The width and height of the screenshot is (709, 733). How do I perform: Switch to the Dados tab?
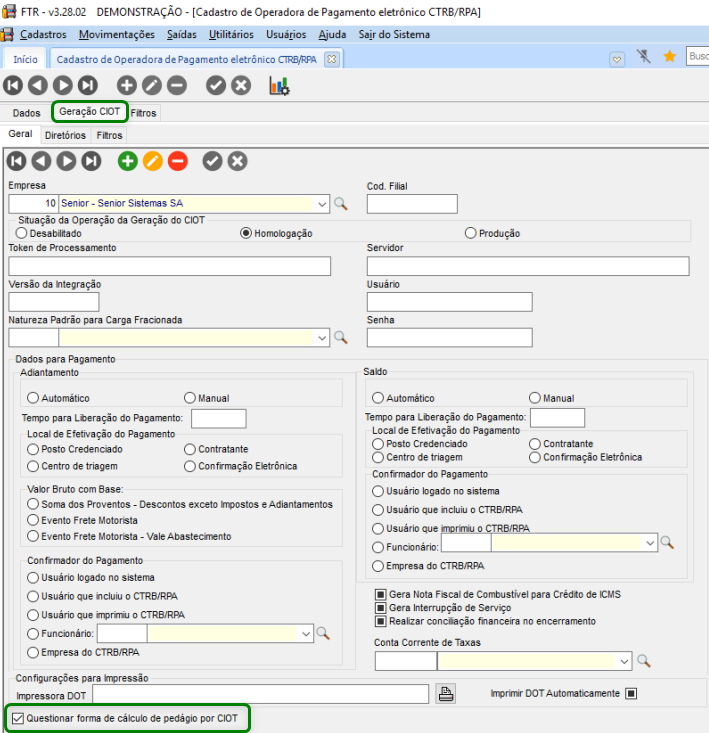pos(27,113)
